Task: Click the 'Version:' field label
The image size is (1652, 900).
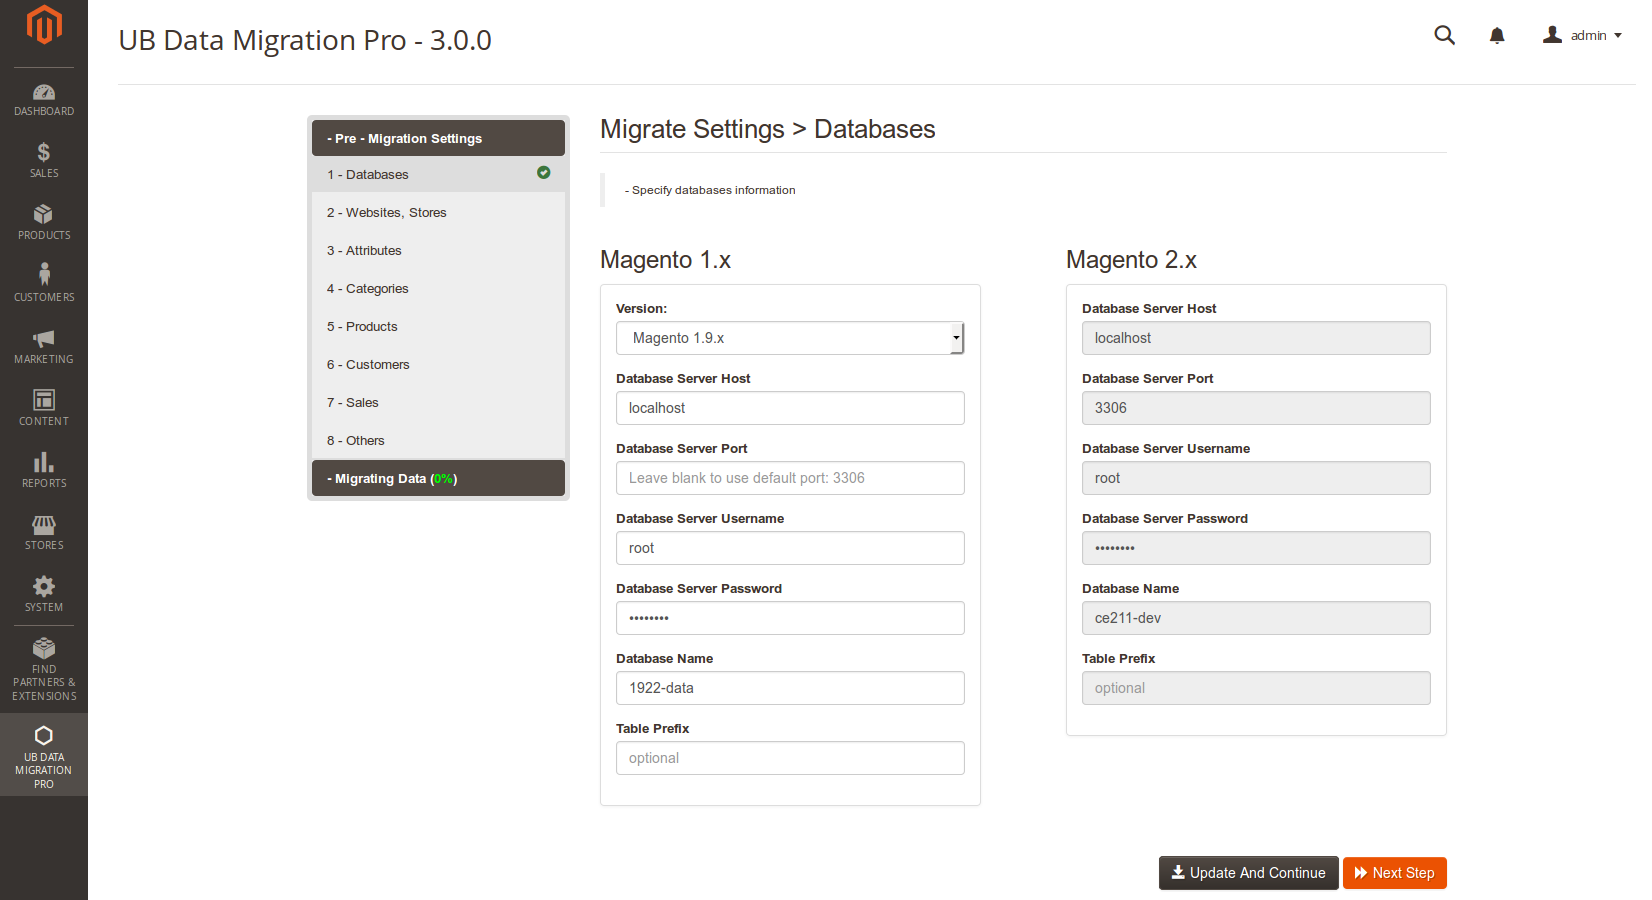Action: click(x=641, y=309)
